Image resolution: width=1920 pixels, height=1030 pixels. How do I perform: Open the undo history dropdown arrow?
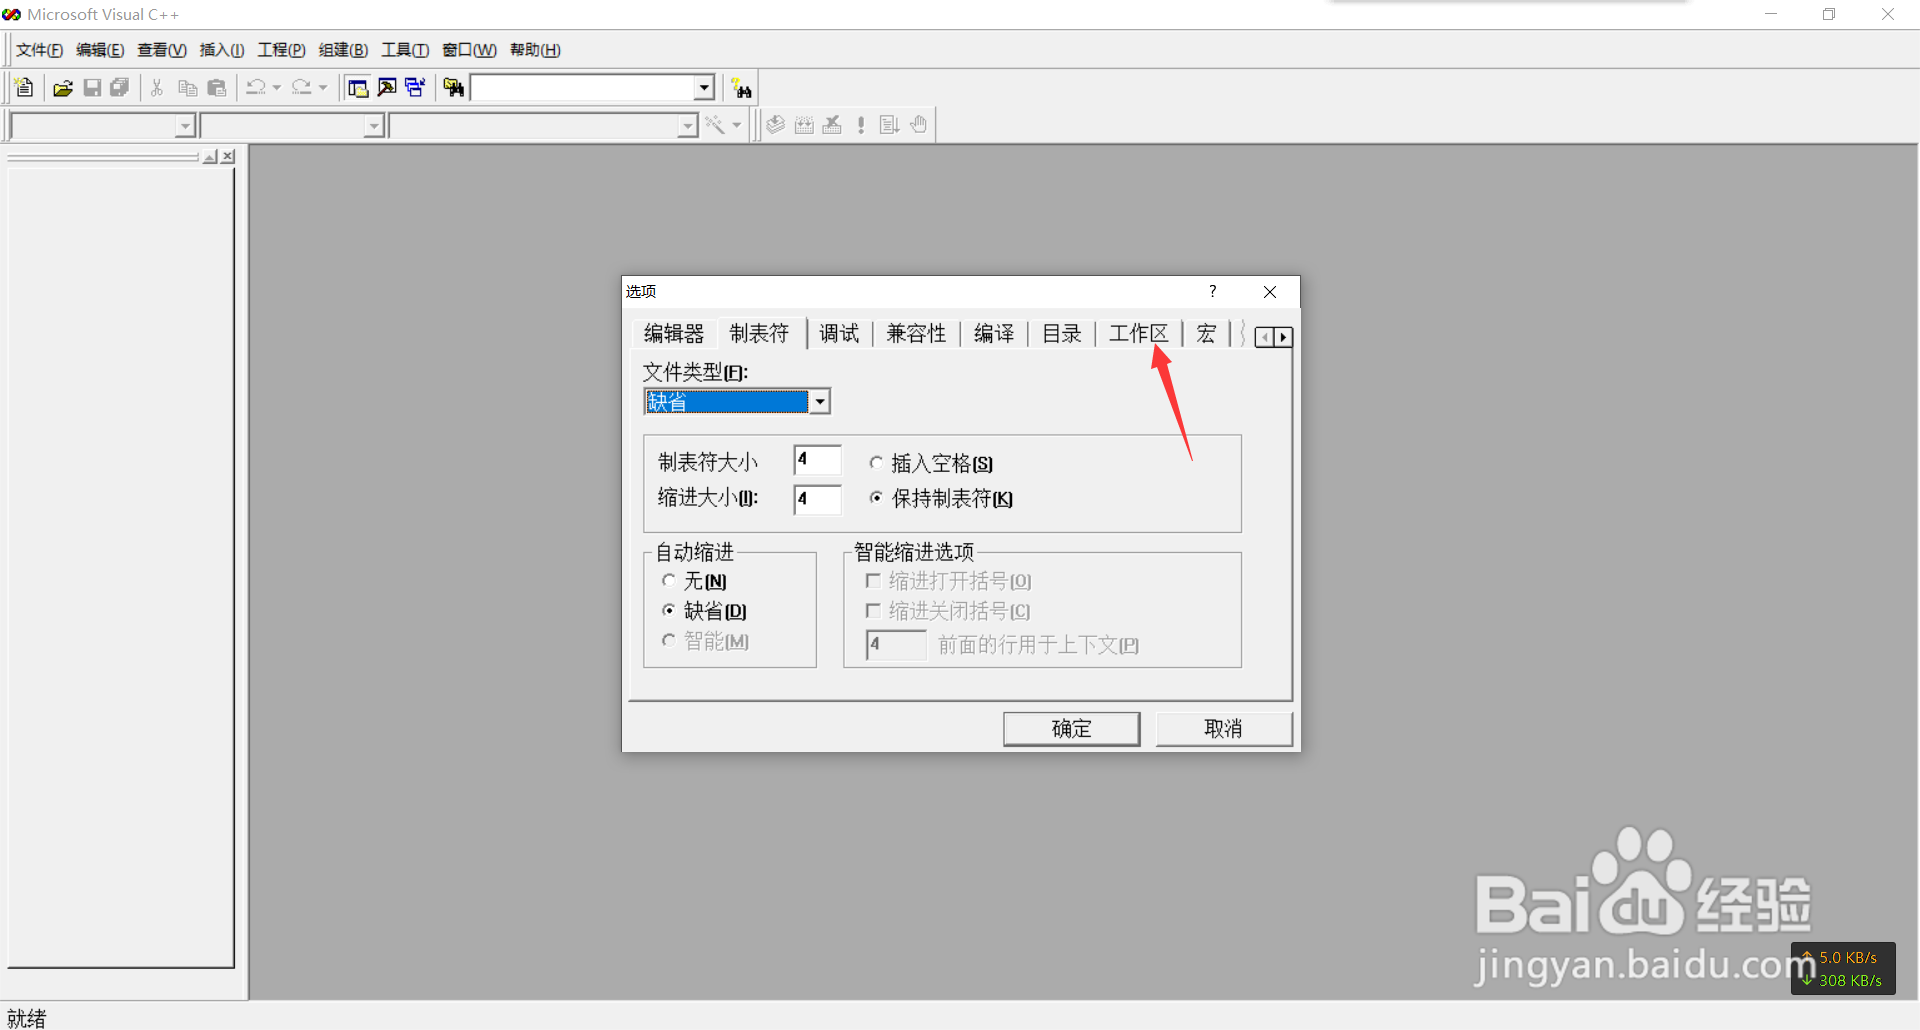pyautogui.click(x=277, y=88)
